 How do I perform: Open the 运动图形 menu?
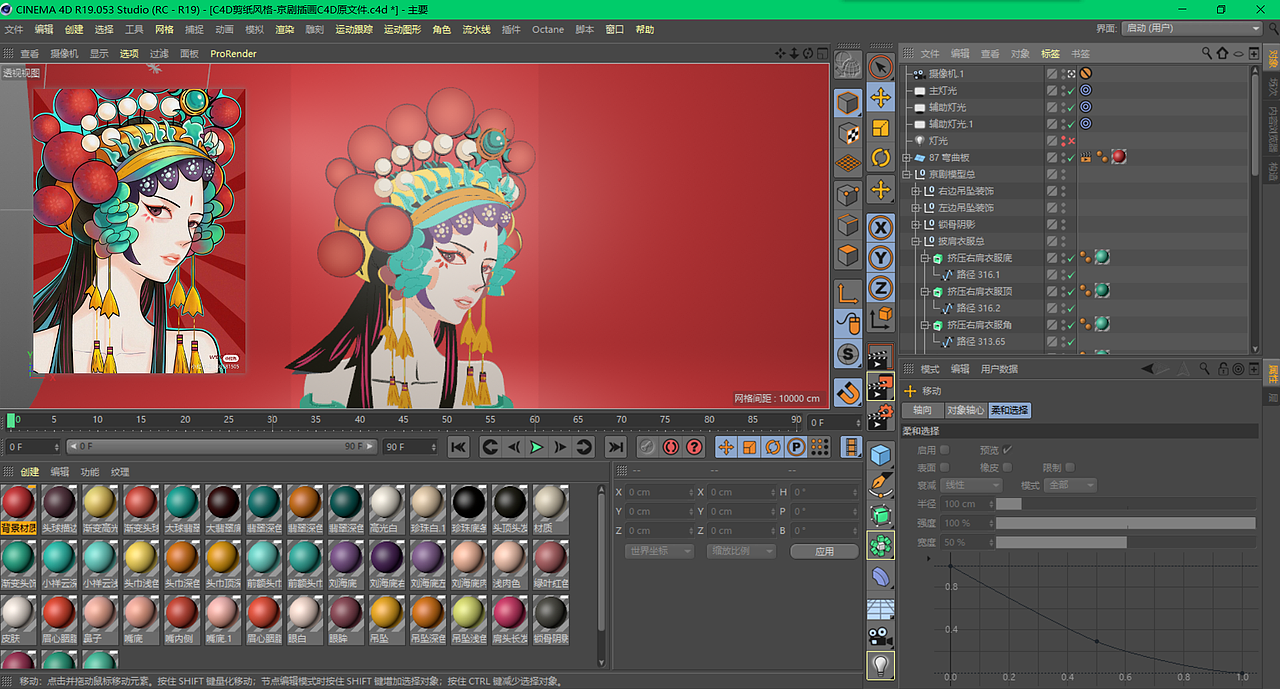[x=402, y=30]
